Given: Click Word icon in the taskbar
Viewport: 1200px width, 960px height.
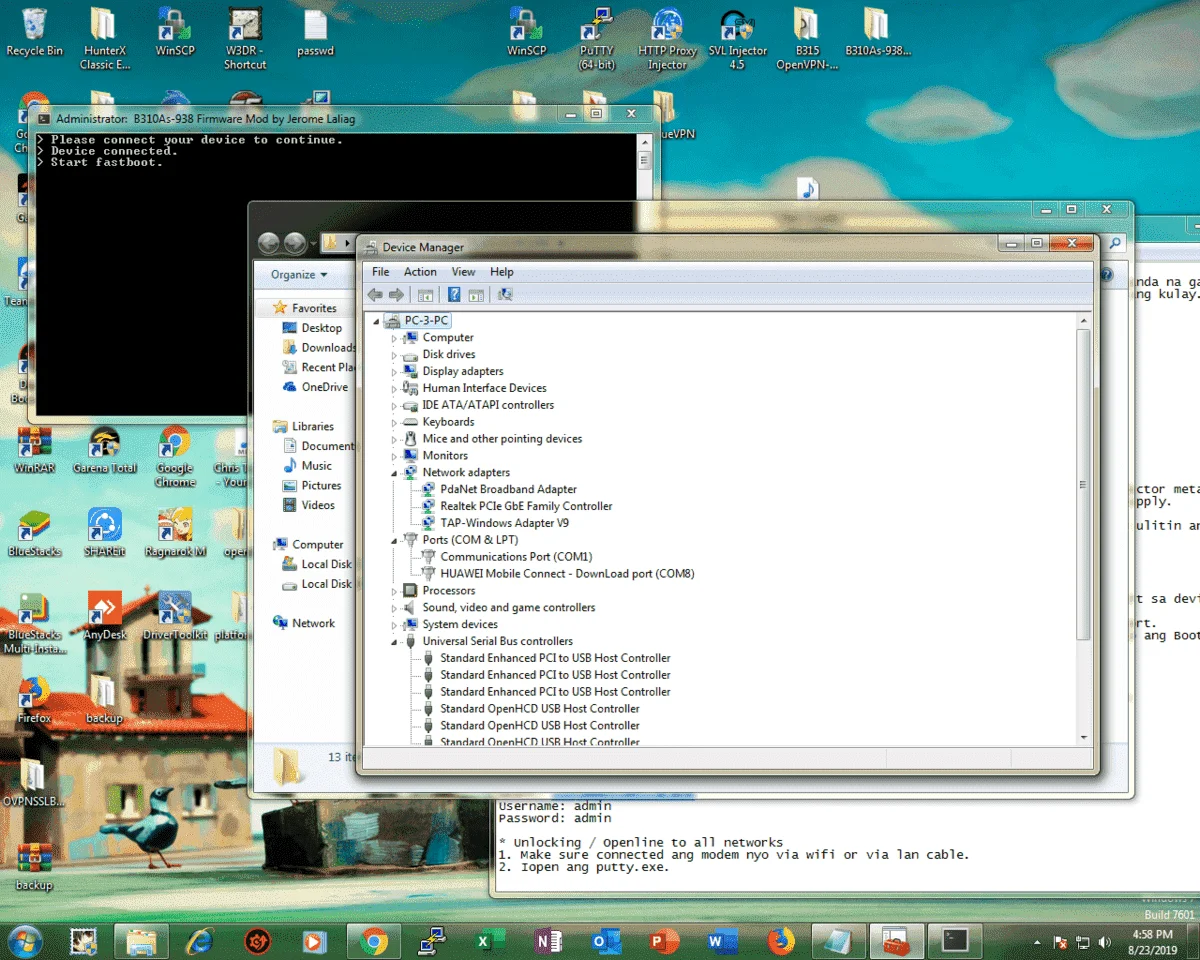Looking at the screenshot, I should pos(722,940).
